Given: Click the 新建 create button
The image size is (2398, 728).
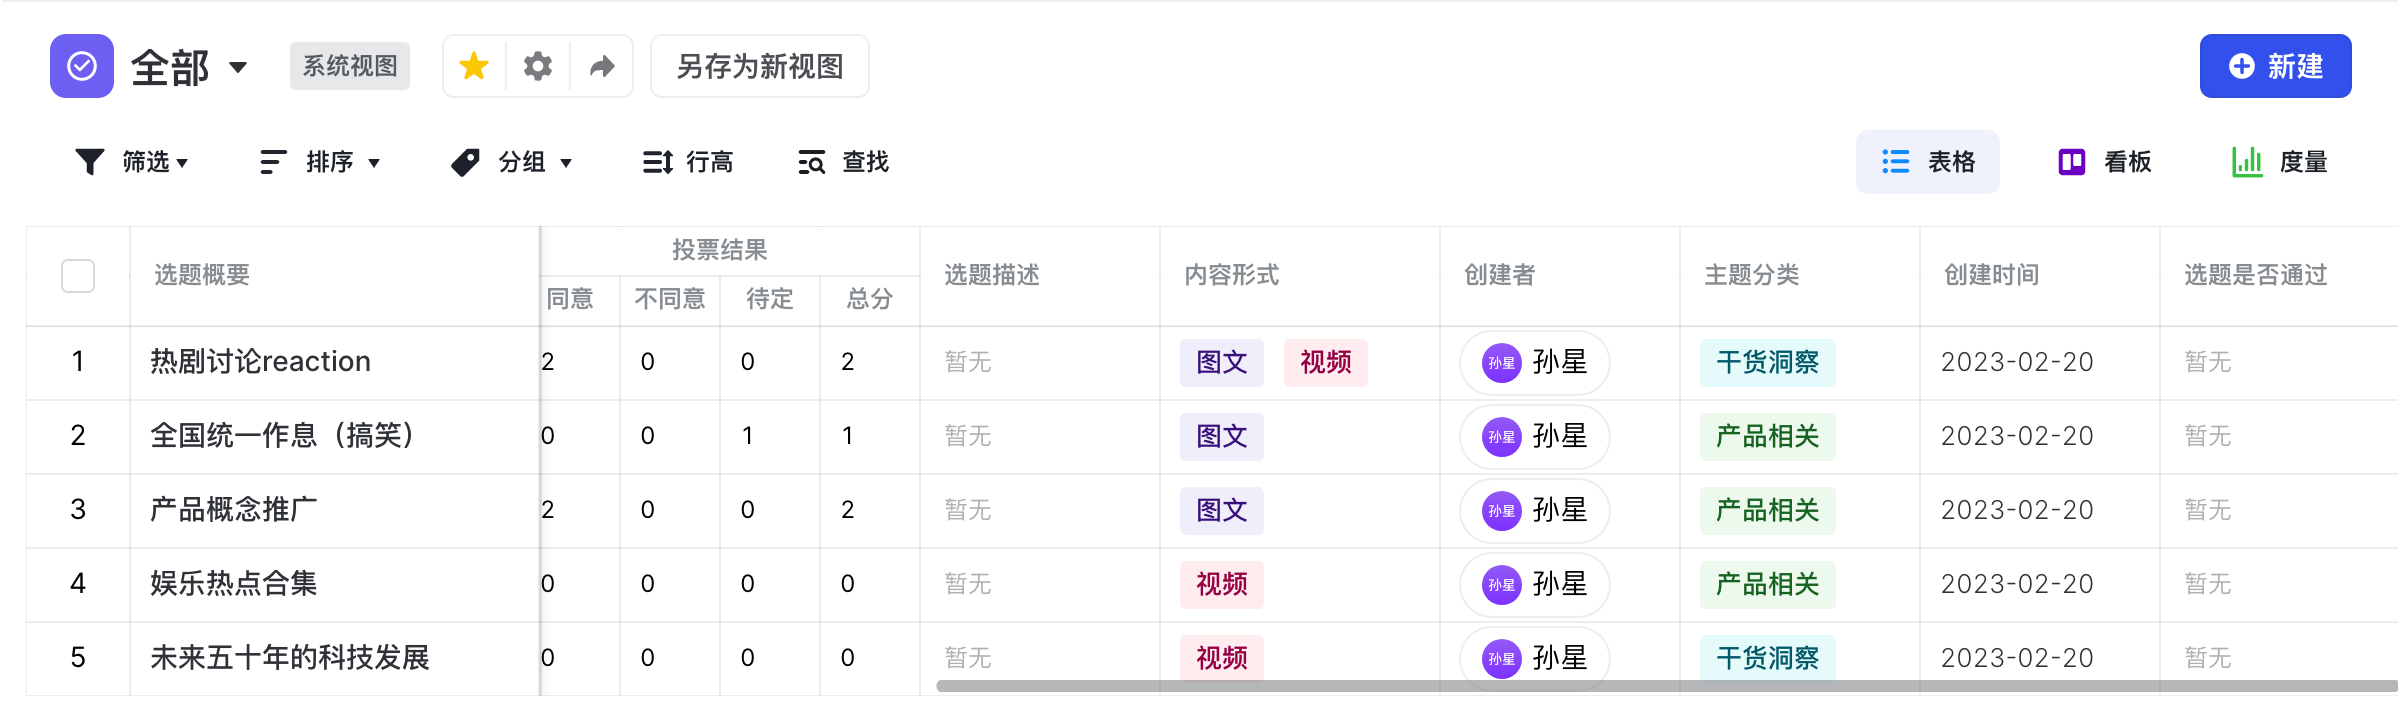Looking at the screenshot, I should click(2275, 66).
